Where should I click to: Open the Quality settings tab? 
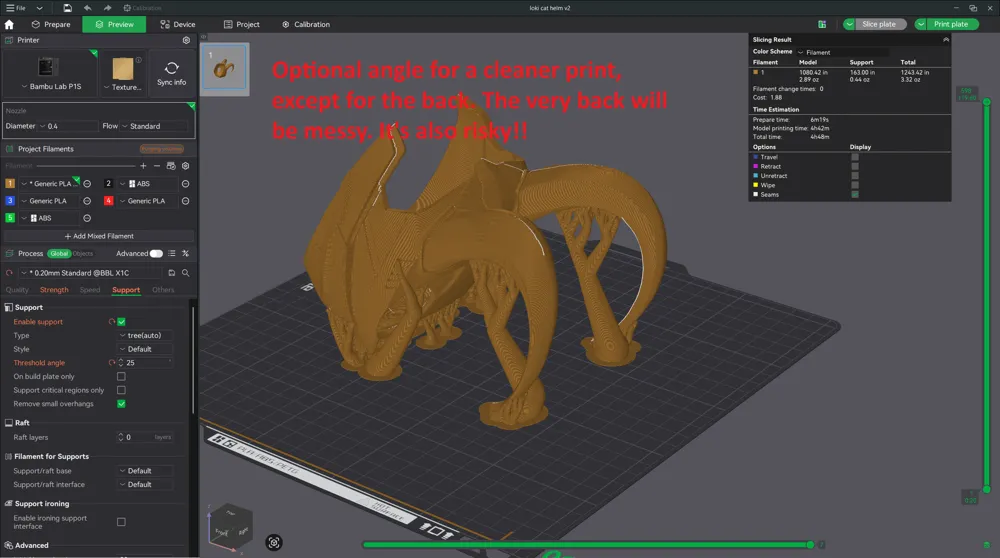point(17,290)
